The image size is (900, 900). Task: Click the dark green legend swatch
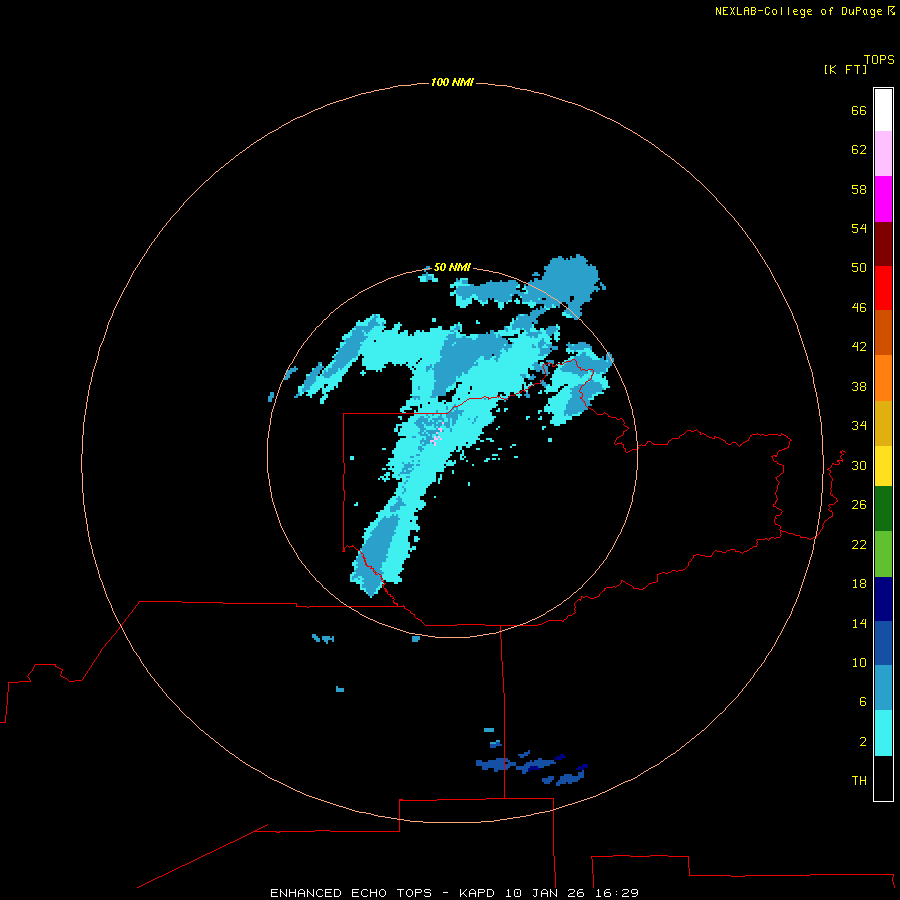point(883,509)
